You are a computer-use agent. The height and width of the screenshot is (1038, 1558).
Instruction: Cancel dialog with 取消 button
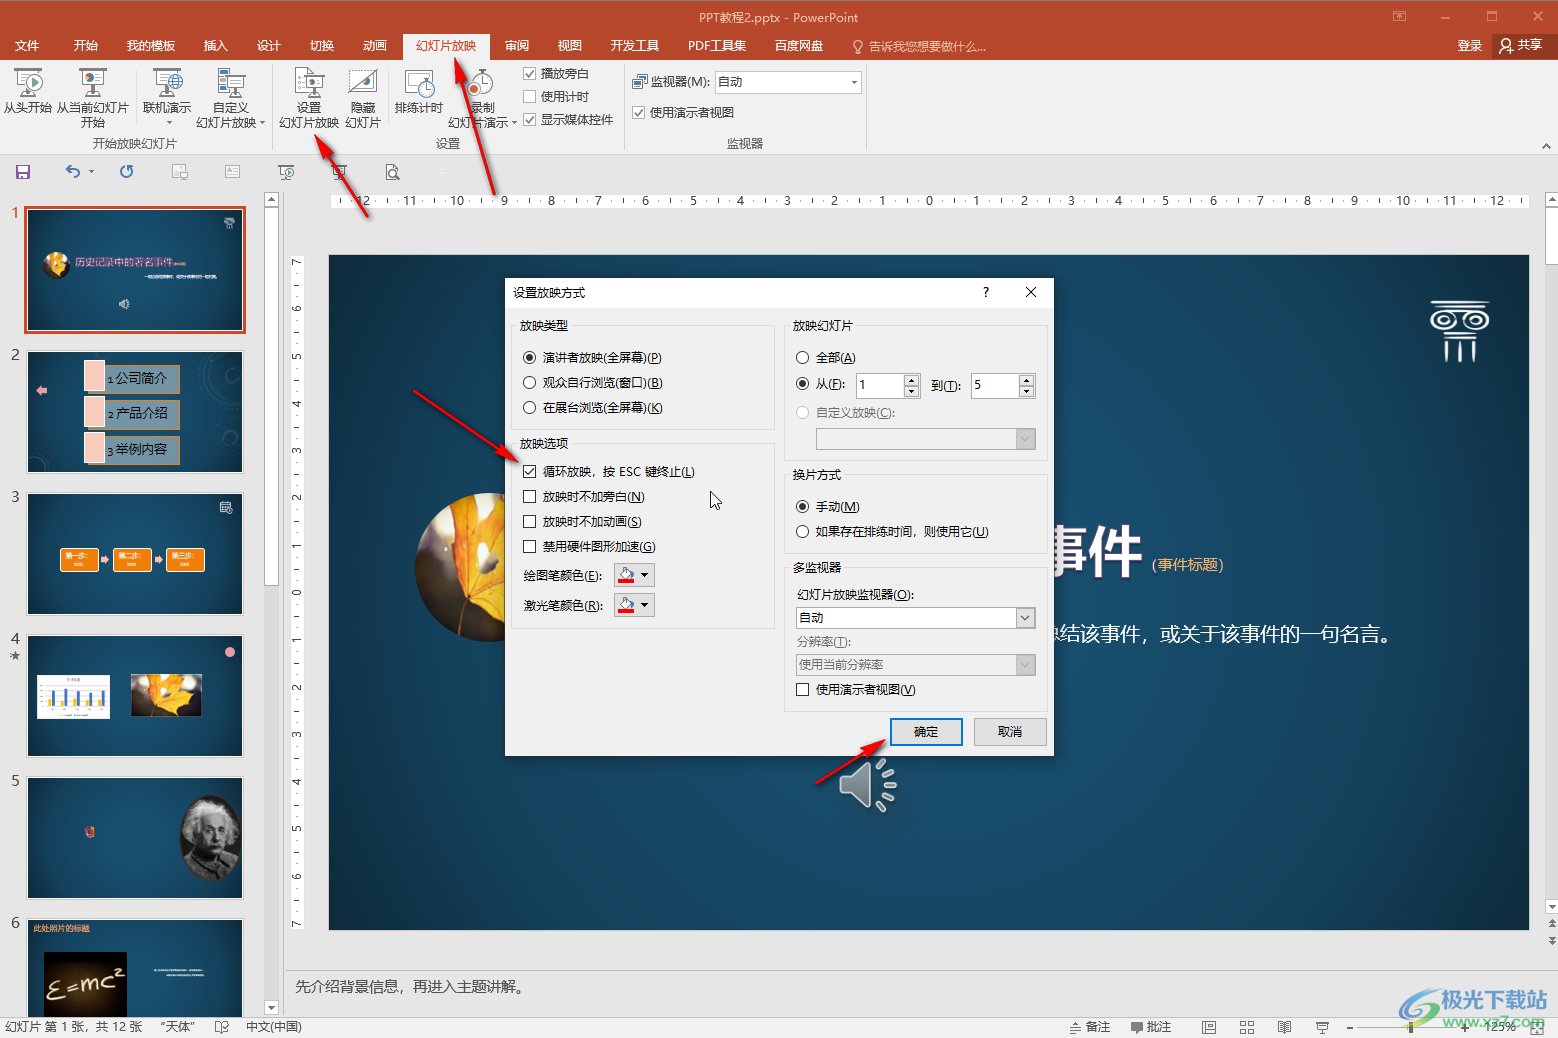(x=1010, y=732)
